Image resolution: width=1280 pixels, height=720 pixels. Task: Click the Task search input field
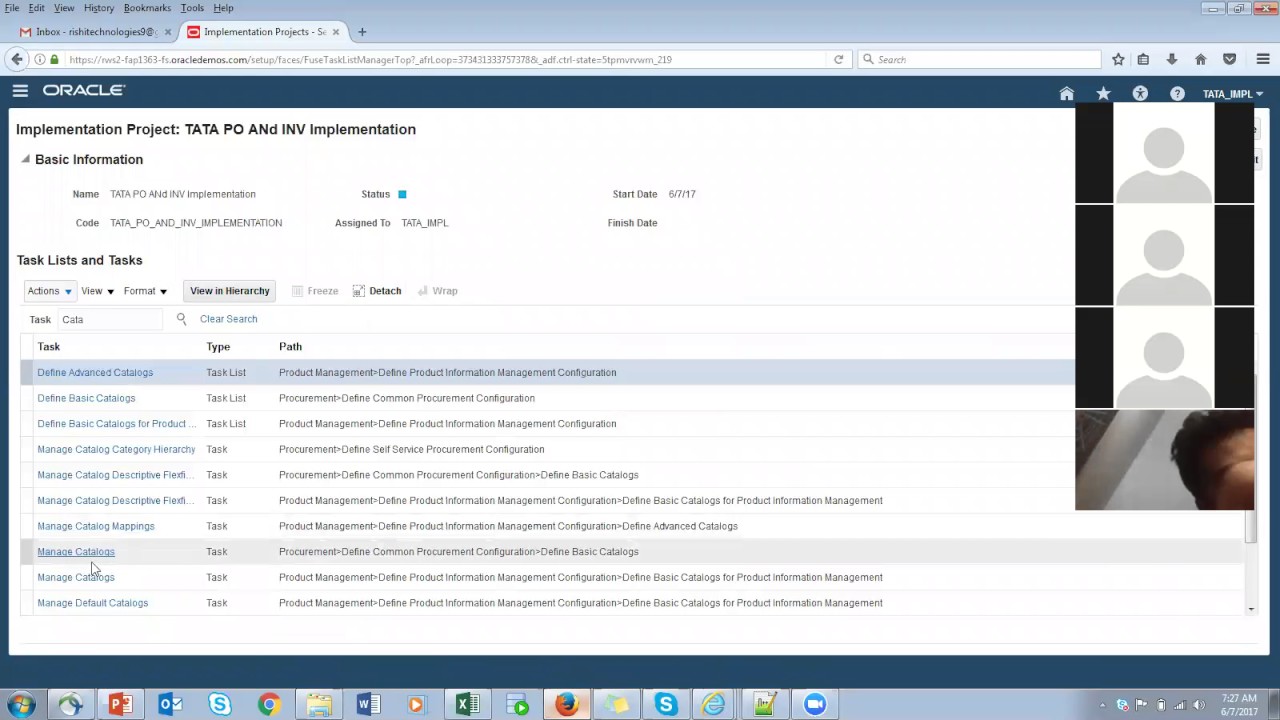tap(110, 319)
